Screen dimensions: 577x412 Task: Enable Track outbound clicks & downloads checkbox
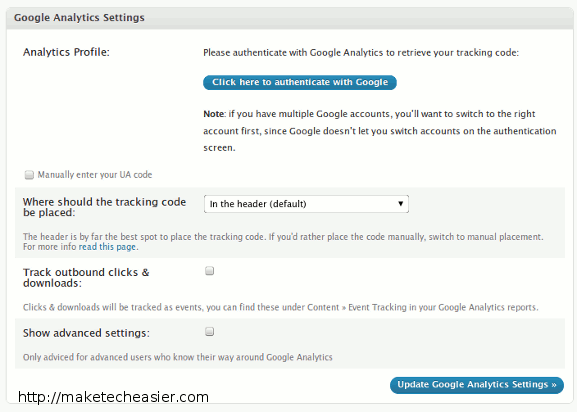tap(209, 271)
